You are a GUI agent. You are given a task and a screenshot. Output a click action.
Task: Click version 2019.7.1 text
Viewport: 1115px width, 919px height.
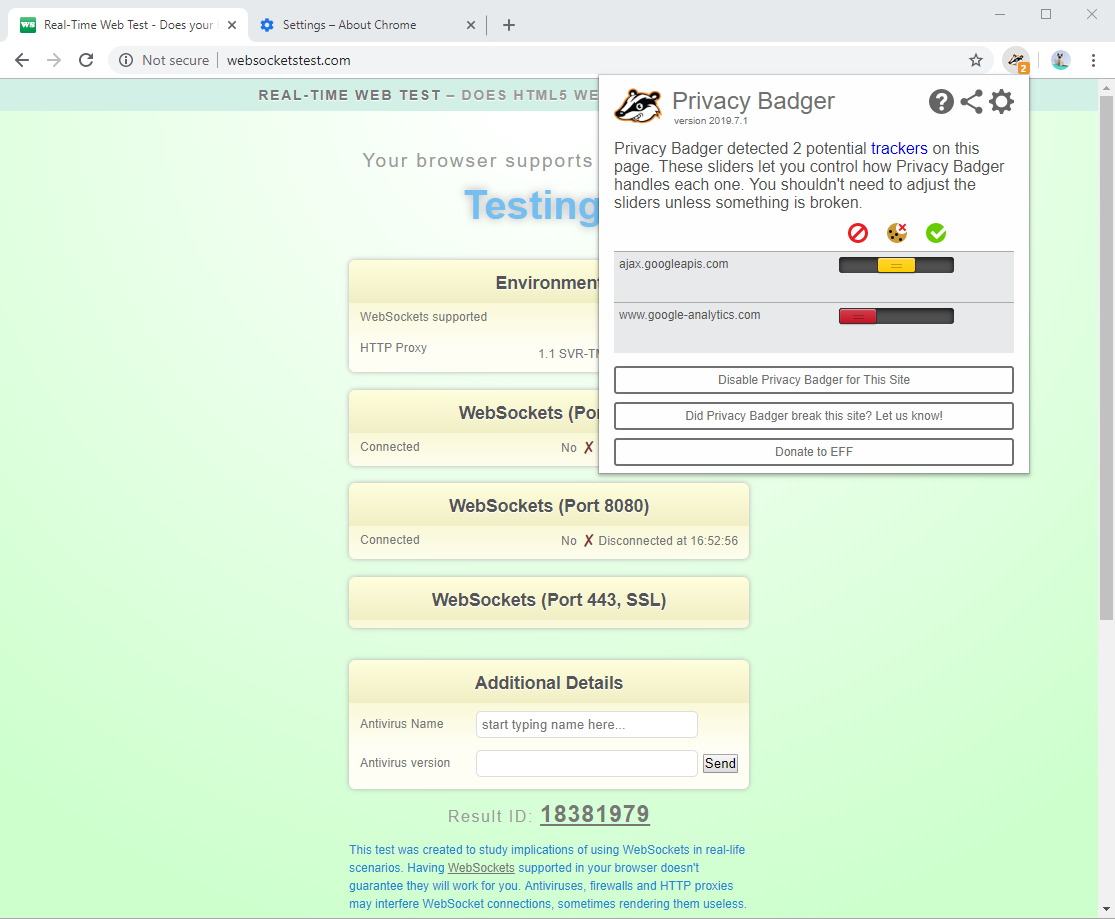click(x=710, y=121)
